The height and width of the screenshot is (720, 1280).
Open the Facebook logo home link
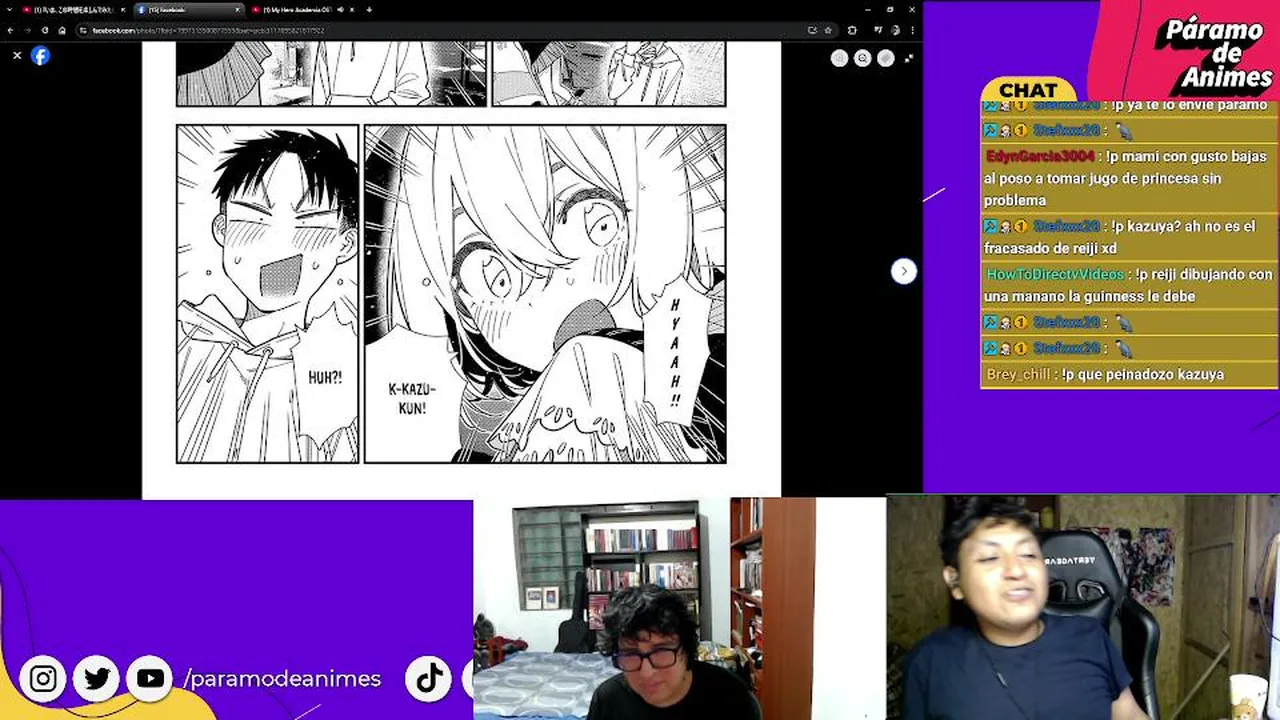click(40, 56)
